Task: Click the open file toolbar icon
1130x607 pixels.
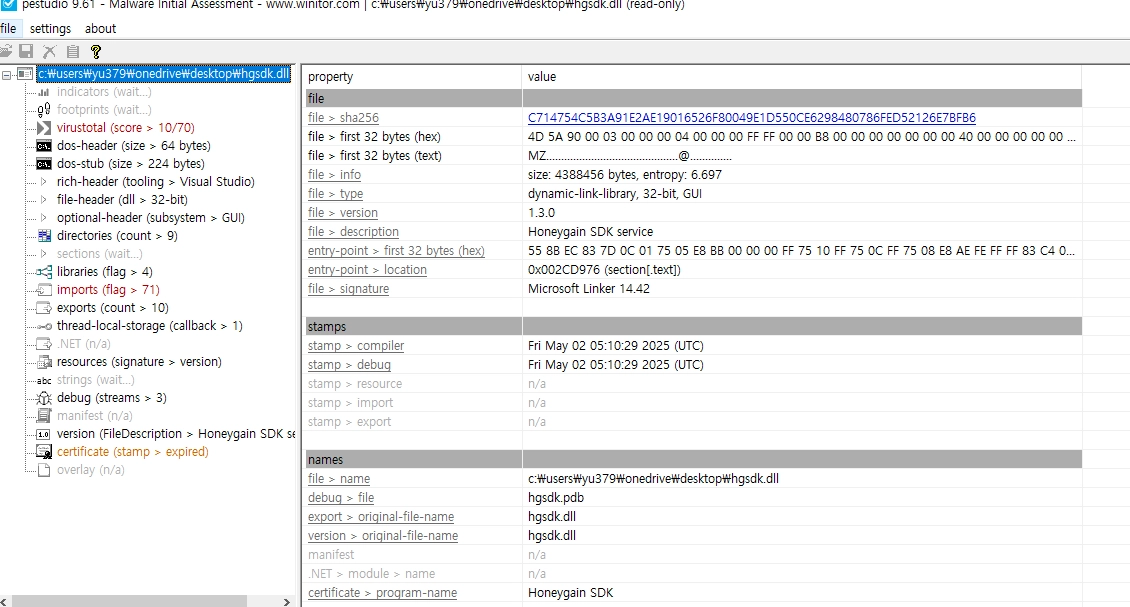Action: [5, 51]
